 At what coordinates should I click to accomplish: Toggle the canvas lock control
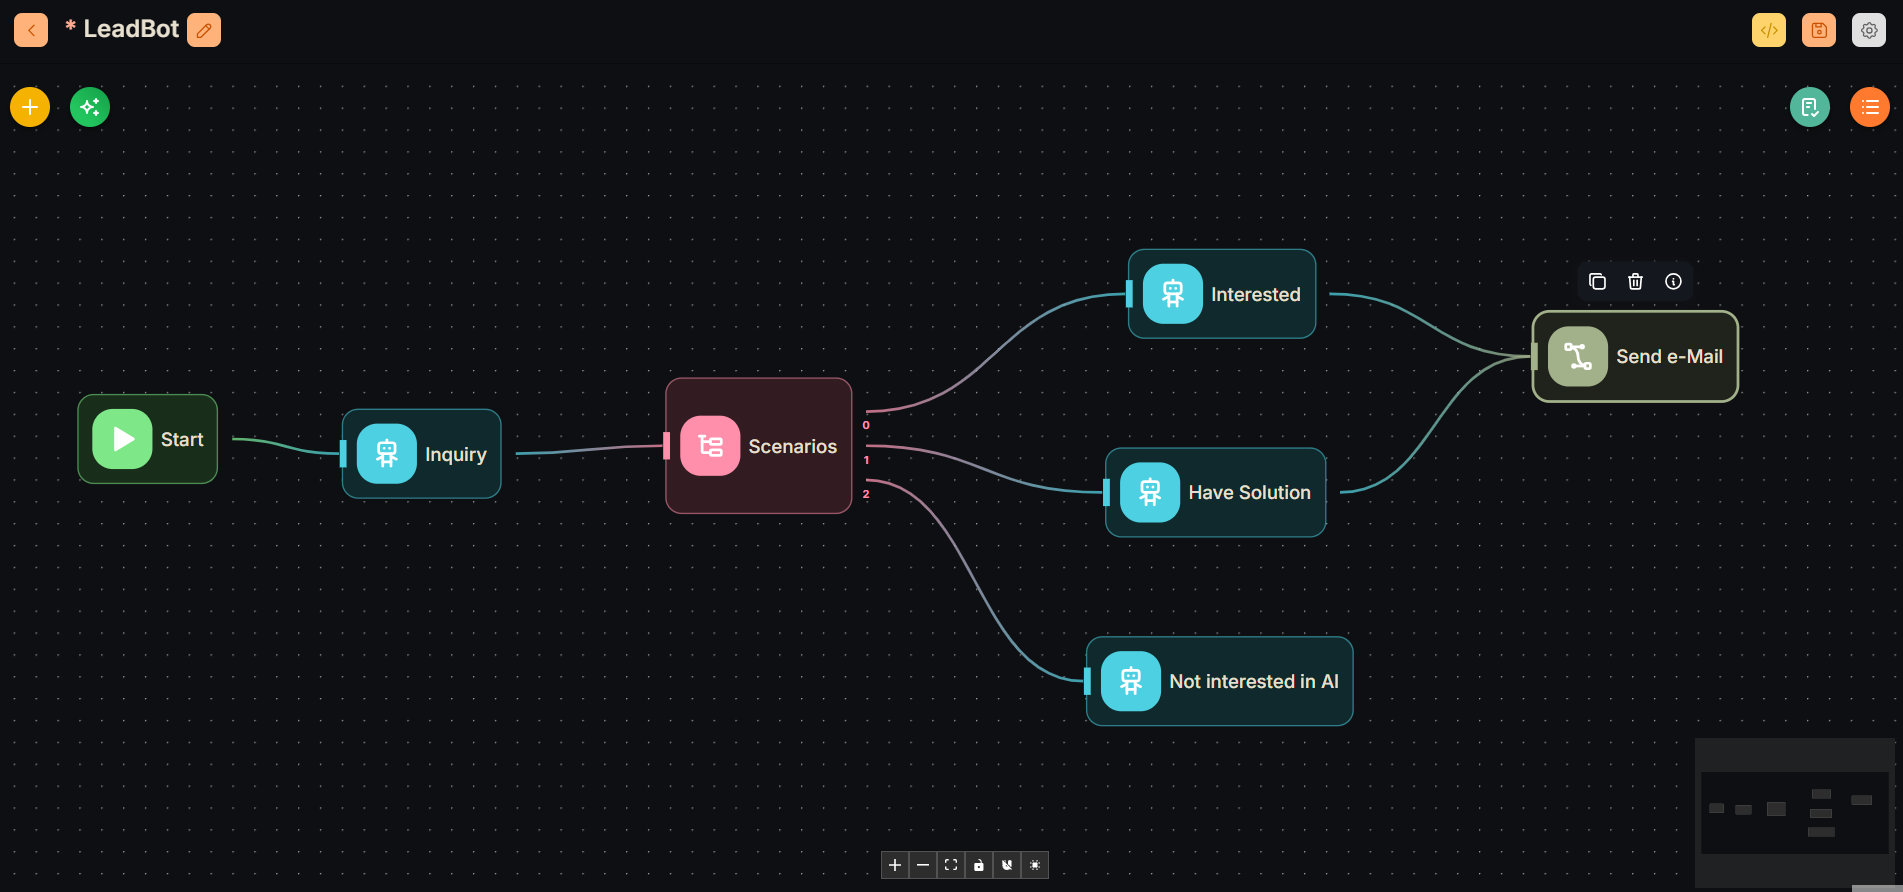coord(979,865)
